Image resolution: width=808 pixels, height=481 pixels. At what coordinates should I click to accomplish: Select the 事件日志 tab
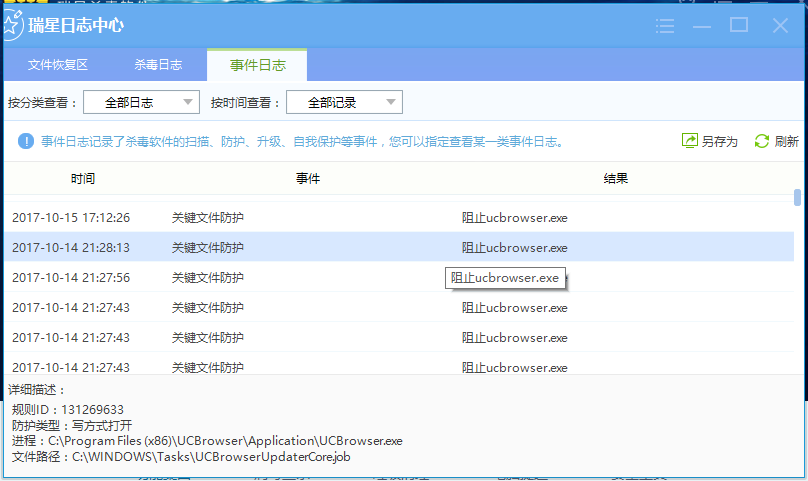[x=257, y=65]
